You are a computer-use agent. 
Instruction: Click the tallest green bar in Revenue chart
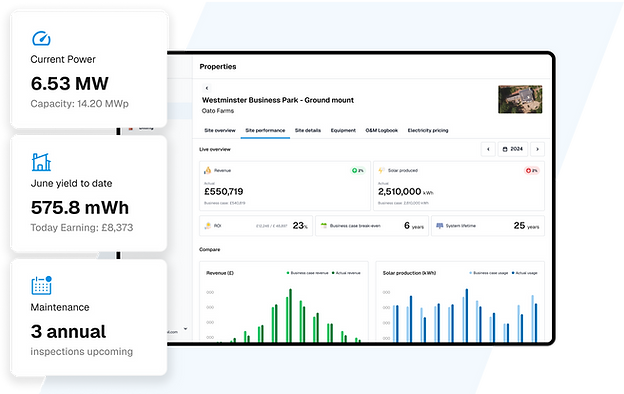[x=290, y=315]
